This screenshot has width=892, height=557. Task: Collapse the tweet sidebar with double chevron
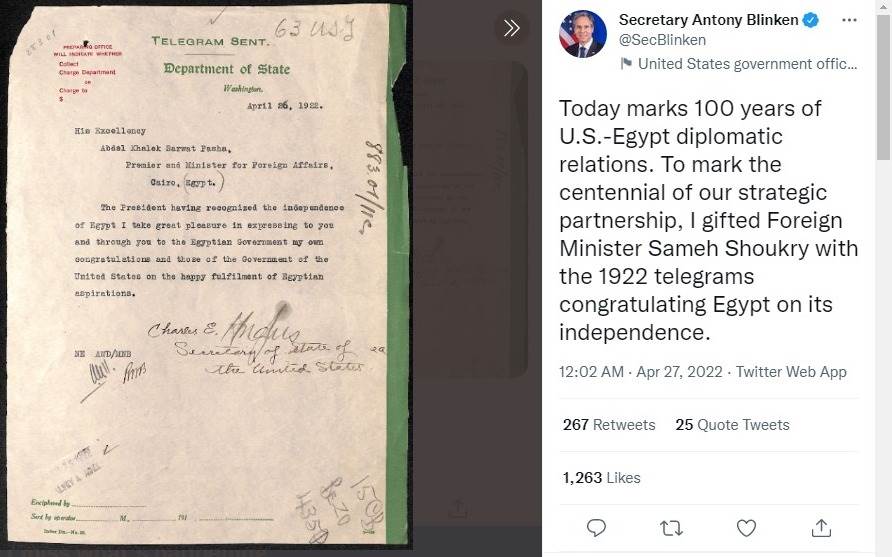[511, 28]
